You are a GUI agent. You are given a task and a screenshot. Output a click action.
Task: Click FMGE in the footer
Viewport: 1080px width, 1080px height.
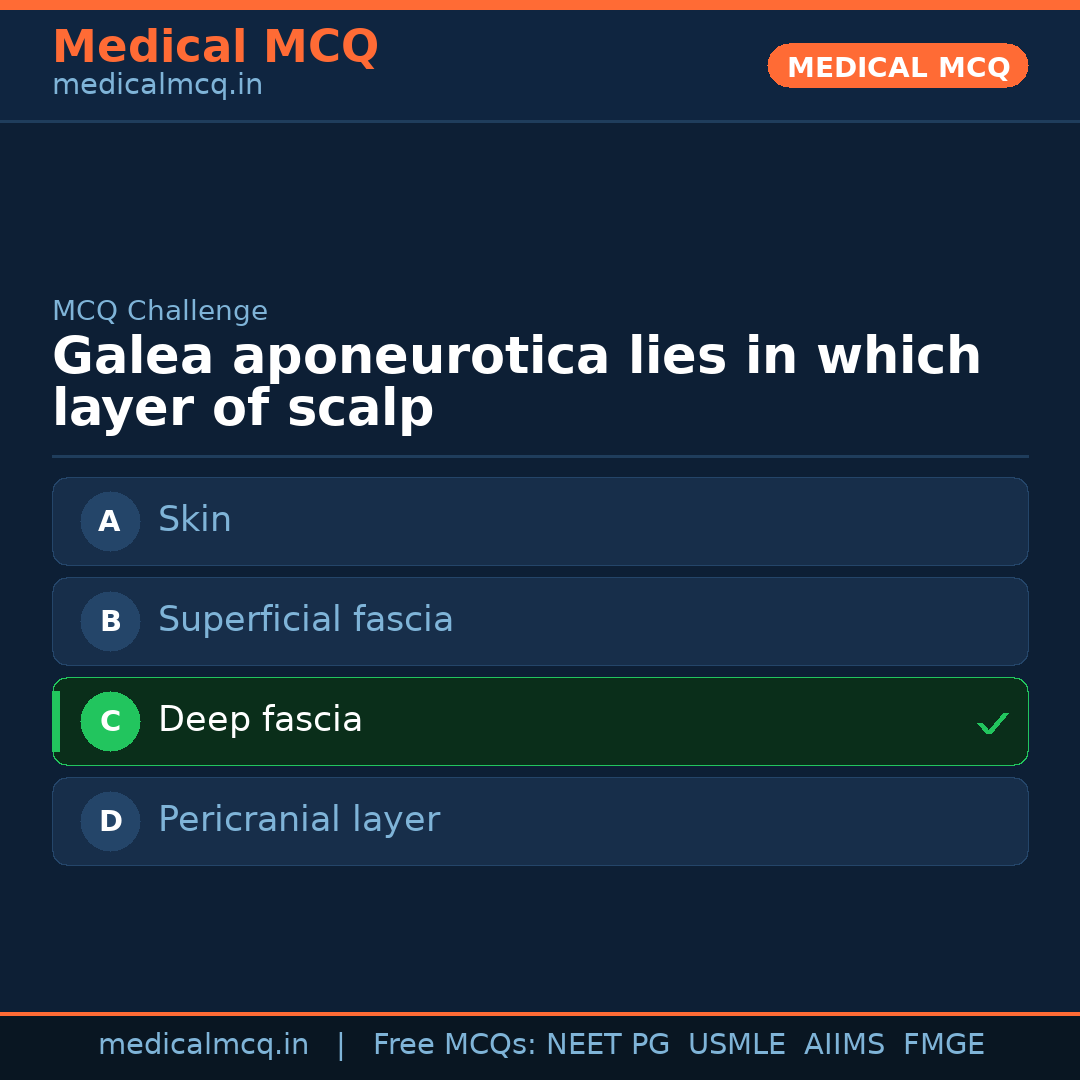[x=943, y=1045]
